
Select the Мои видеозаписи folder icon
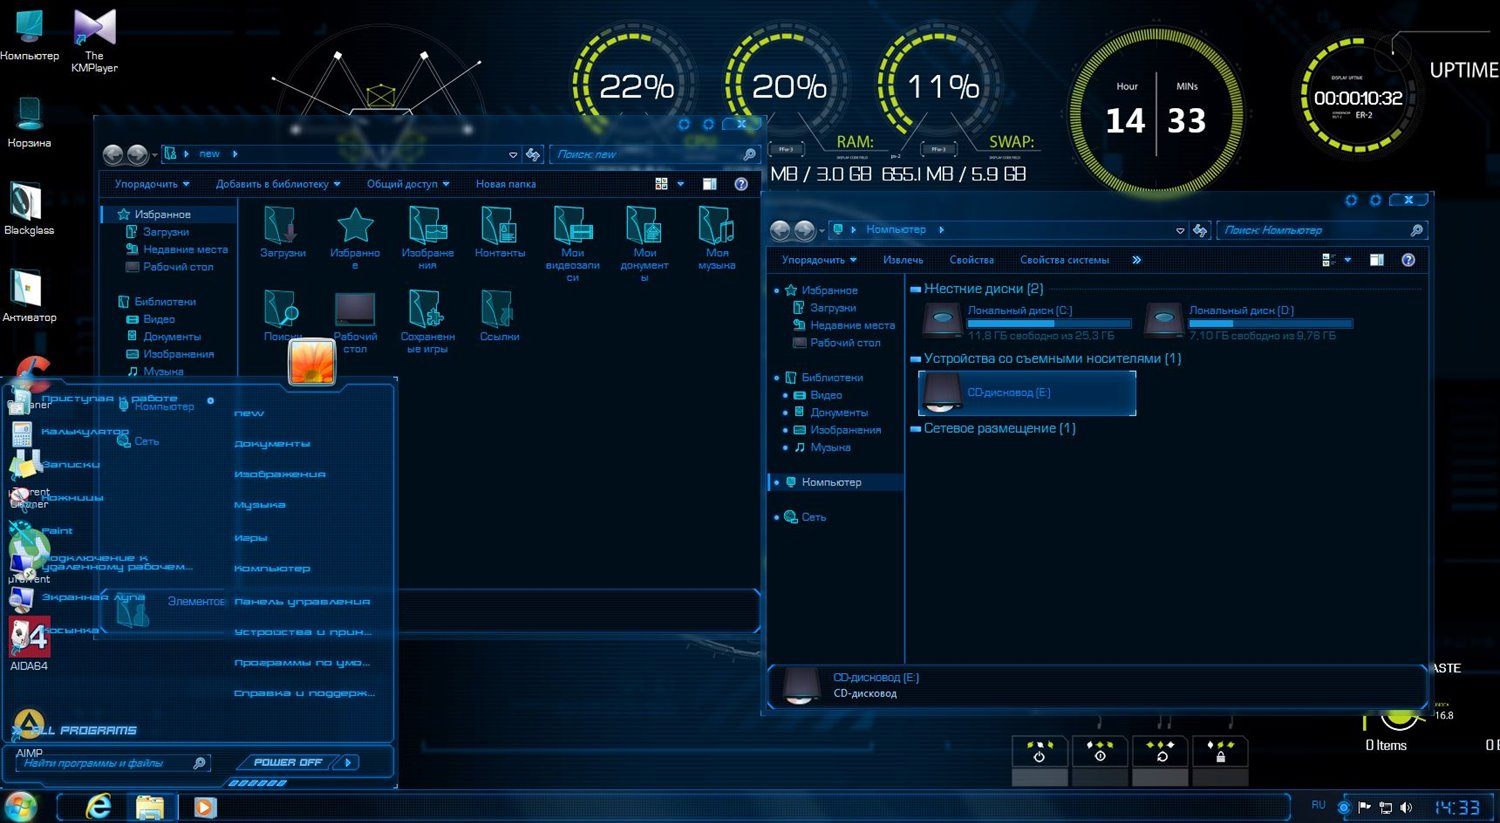pyautogui.click(x=572, y=244)
